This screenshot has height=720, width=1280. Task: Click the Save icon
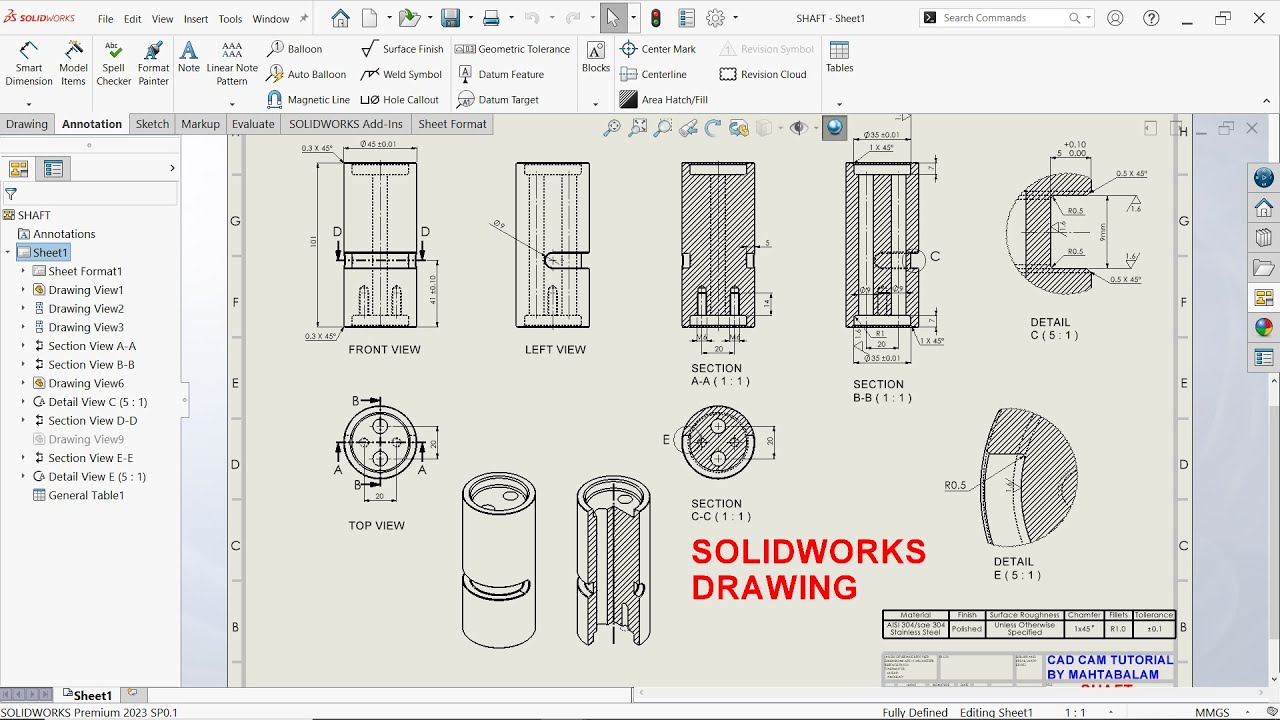point(450,18)
